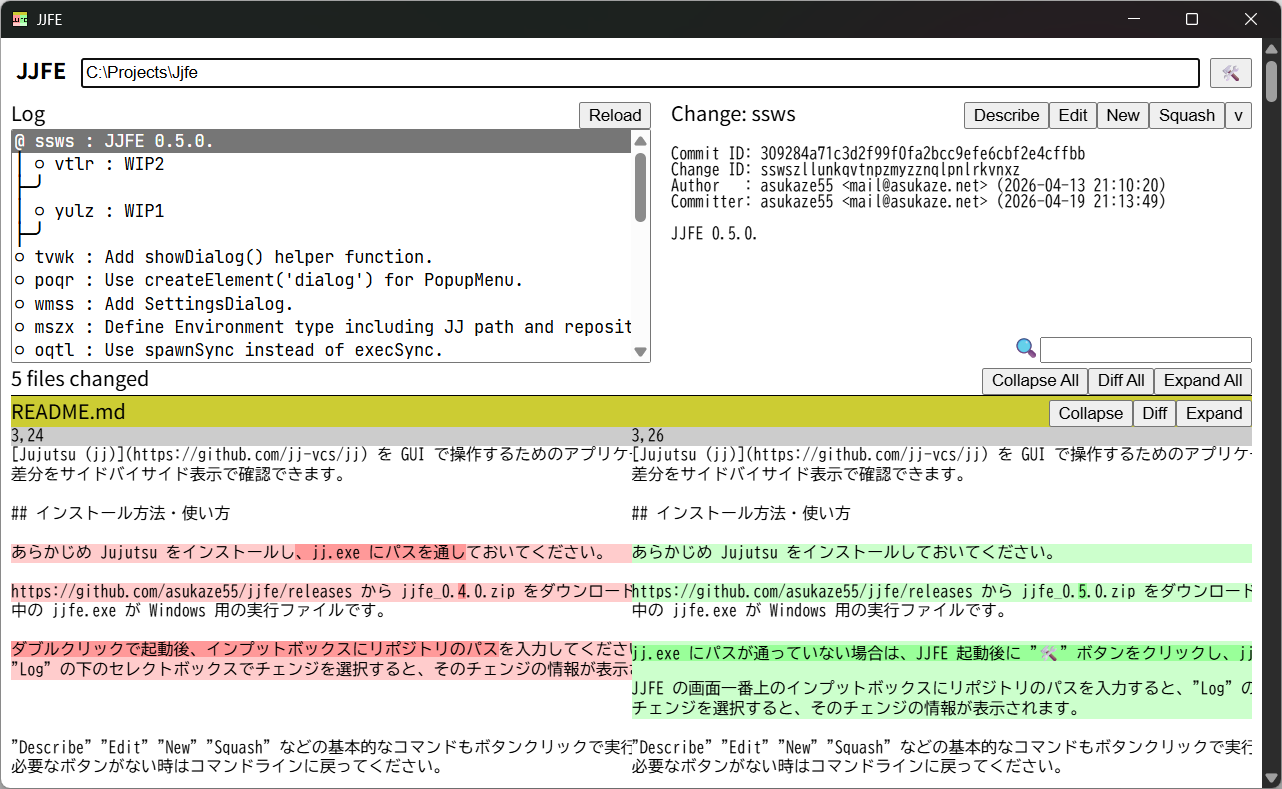The width and height of the screenshot is (1282, 789).
Task: Click the magnifying glass search icon
Action: pos(1025,348)
